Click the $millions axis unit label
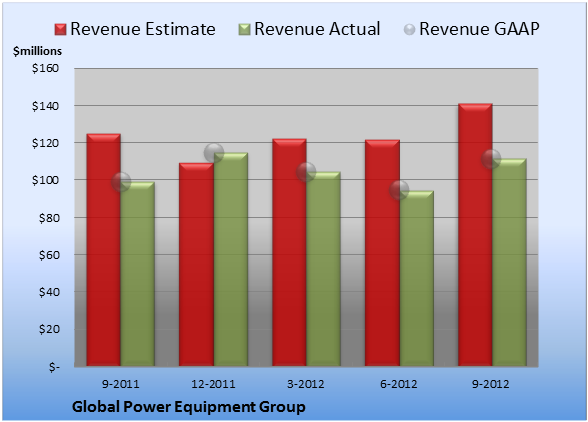The image size is (588, 422). pyautogui.click(x=38, y=51)
